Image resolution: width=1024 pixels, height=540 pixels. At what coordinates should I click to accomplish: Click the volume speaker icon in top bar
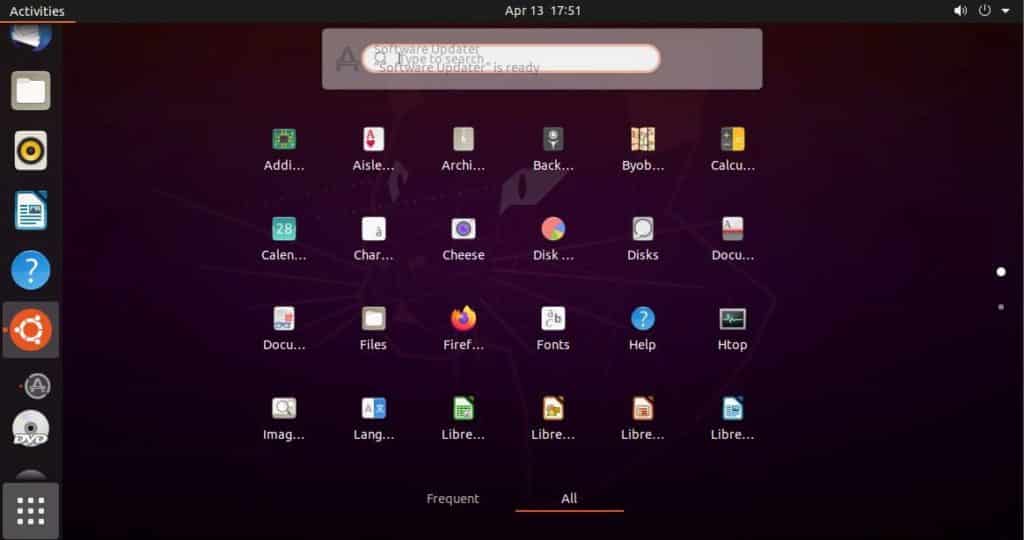point(960,10)
